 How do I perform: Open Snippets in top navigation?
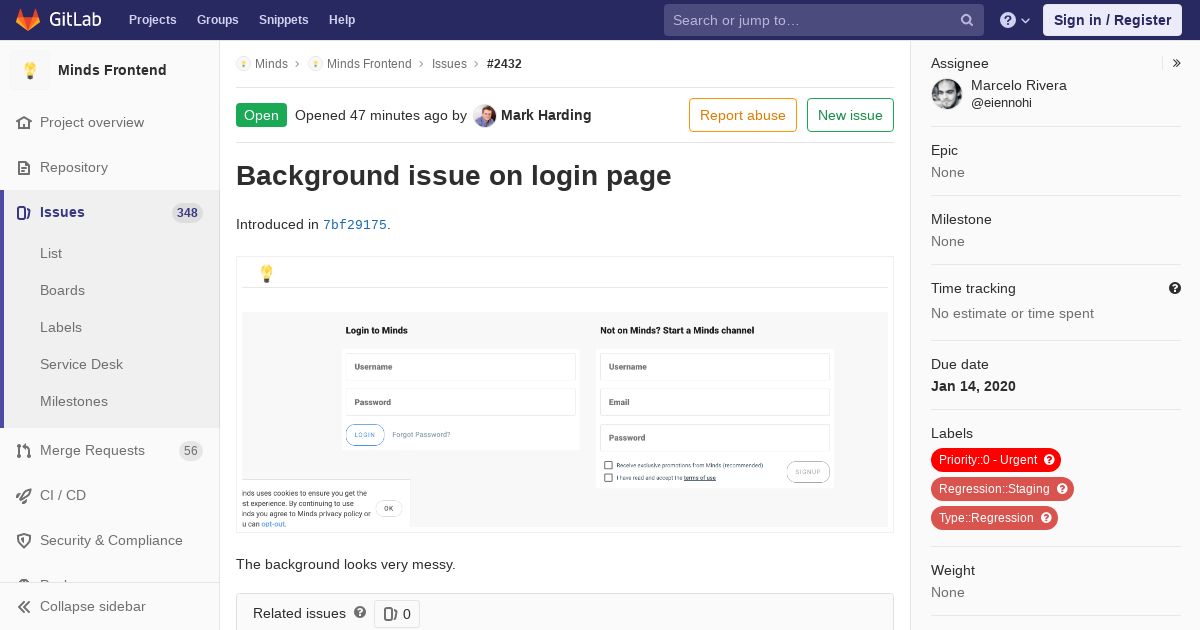tap(283, 20)
